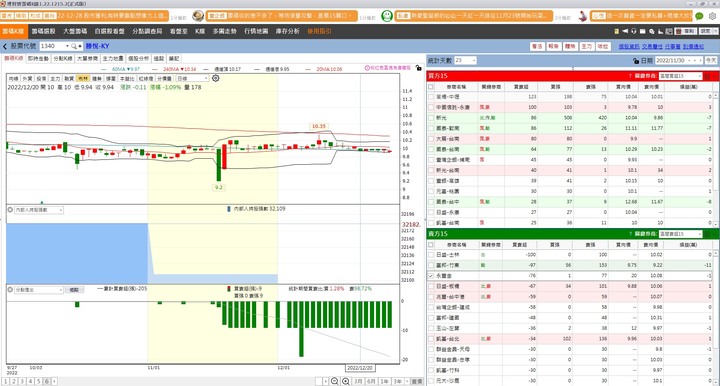720x386 pixels.
Task: Zoom in the chart with plus magnifier
Action: click(346, 381)
